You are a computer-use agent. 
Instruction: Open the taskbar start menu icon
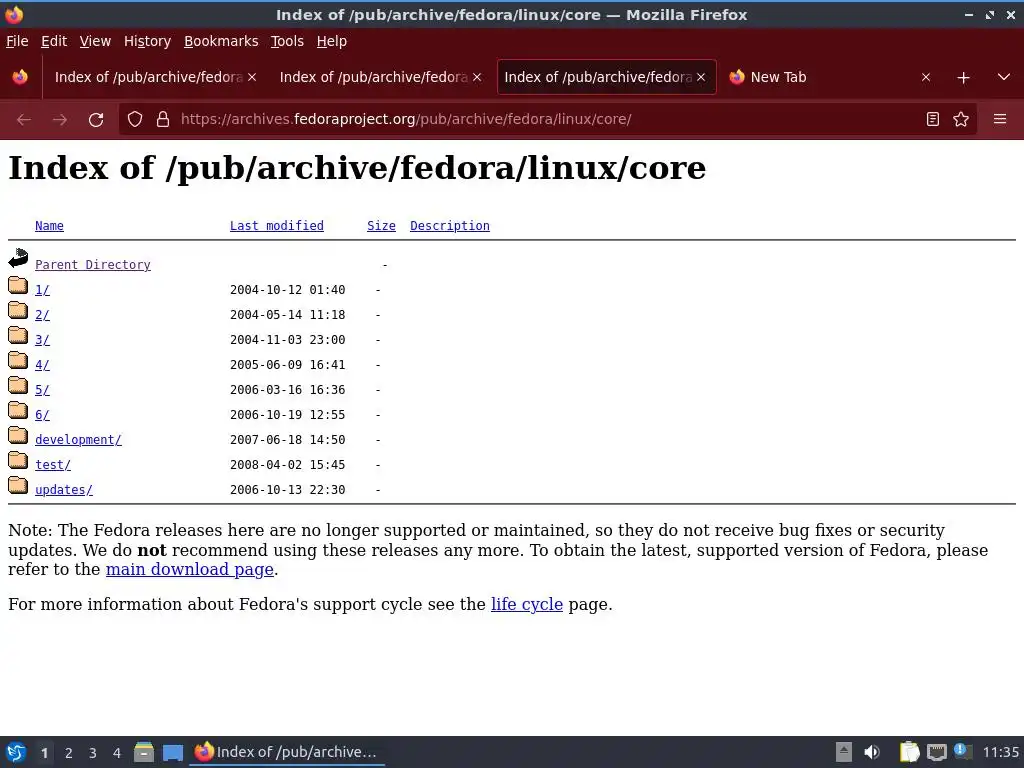click(16, 752)
